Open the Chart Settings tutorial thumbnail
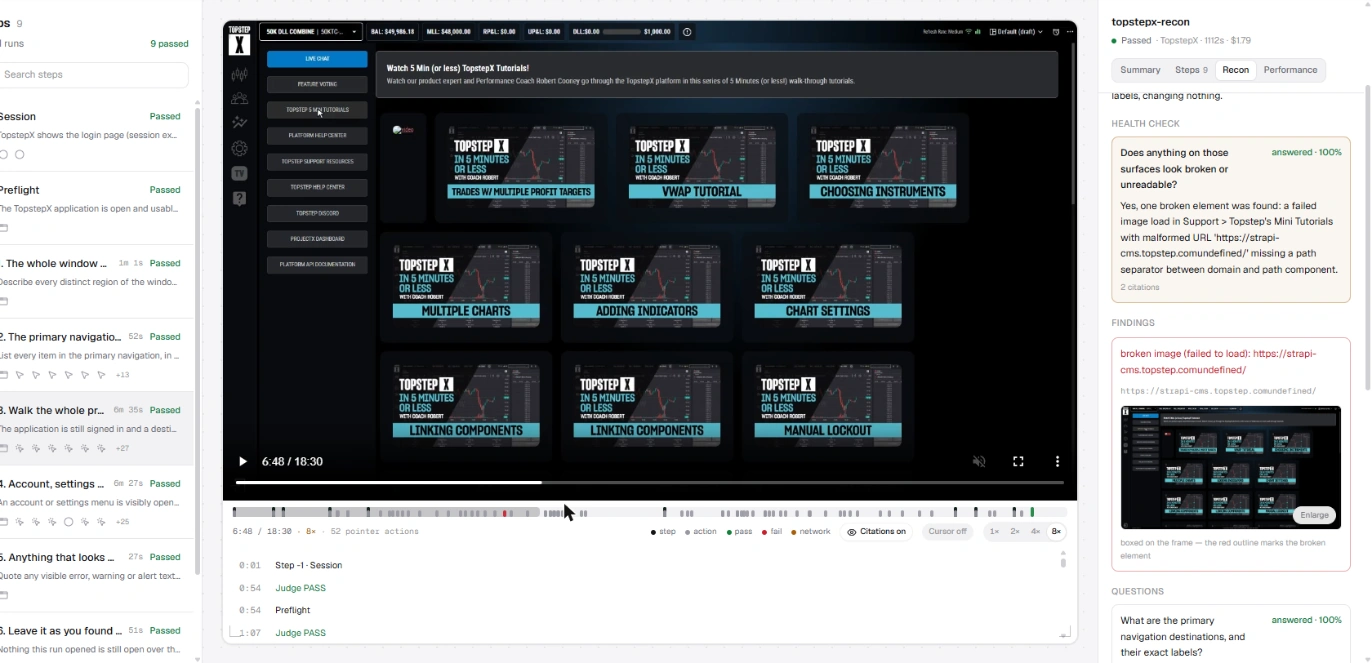This screenshot has height=663, width=1372. tap(828, 287)
